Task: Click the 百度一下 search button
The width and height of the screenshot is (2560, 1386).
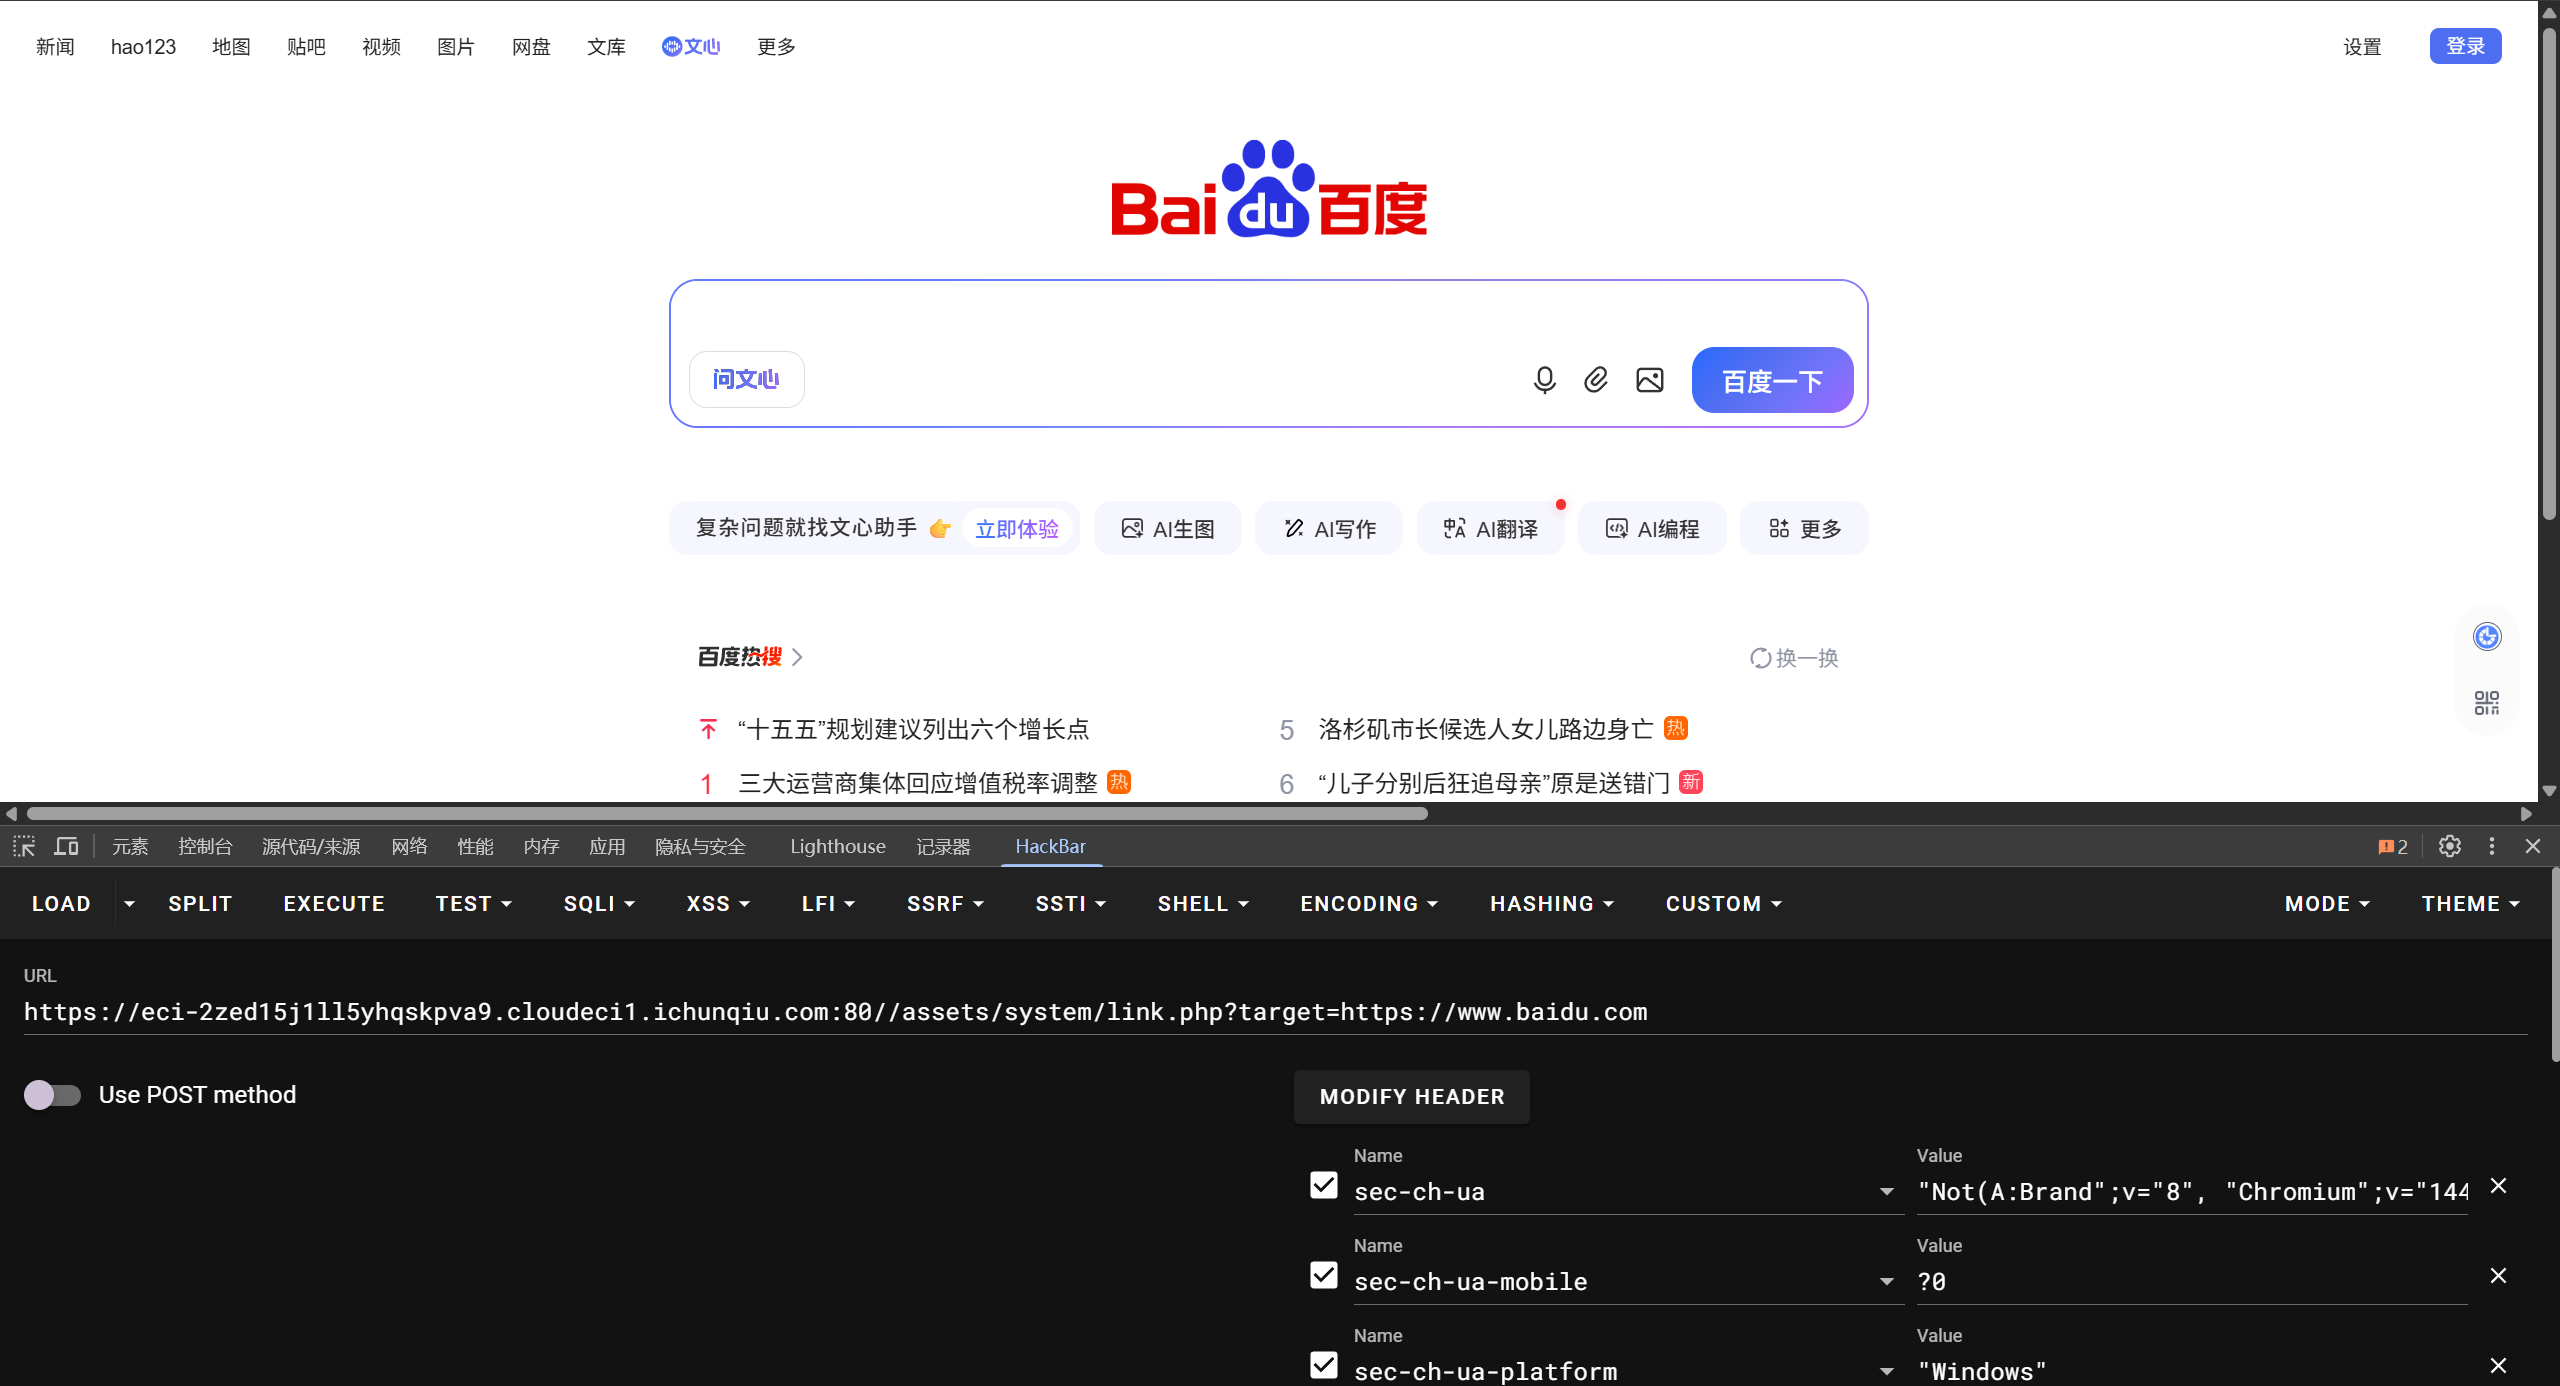Action: pos(1772,380)
